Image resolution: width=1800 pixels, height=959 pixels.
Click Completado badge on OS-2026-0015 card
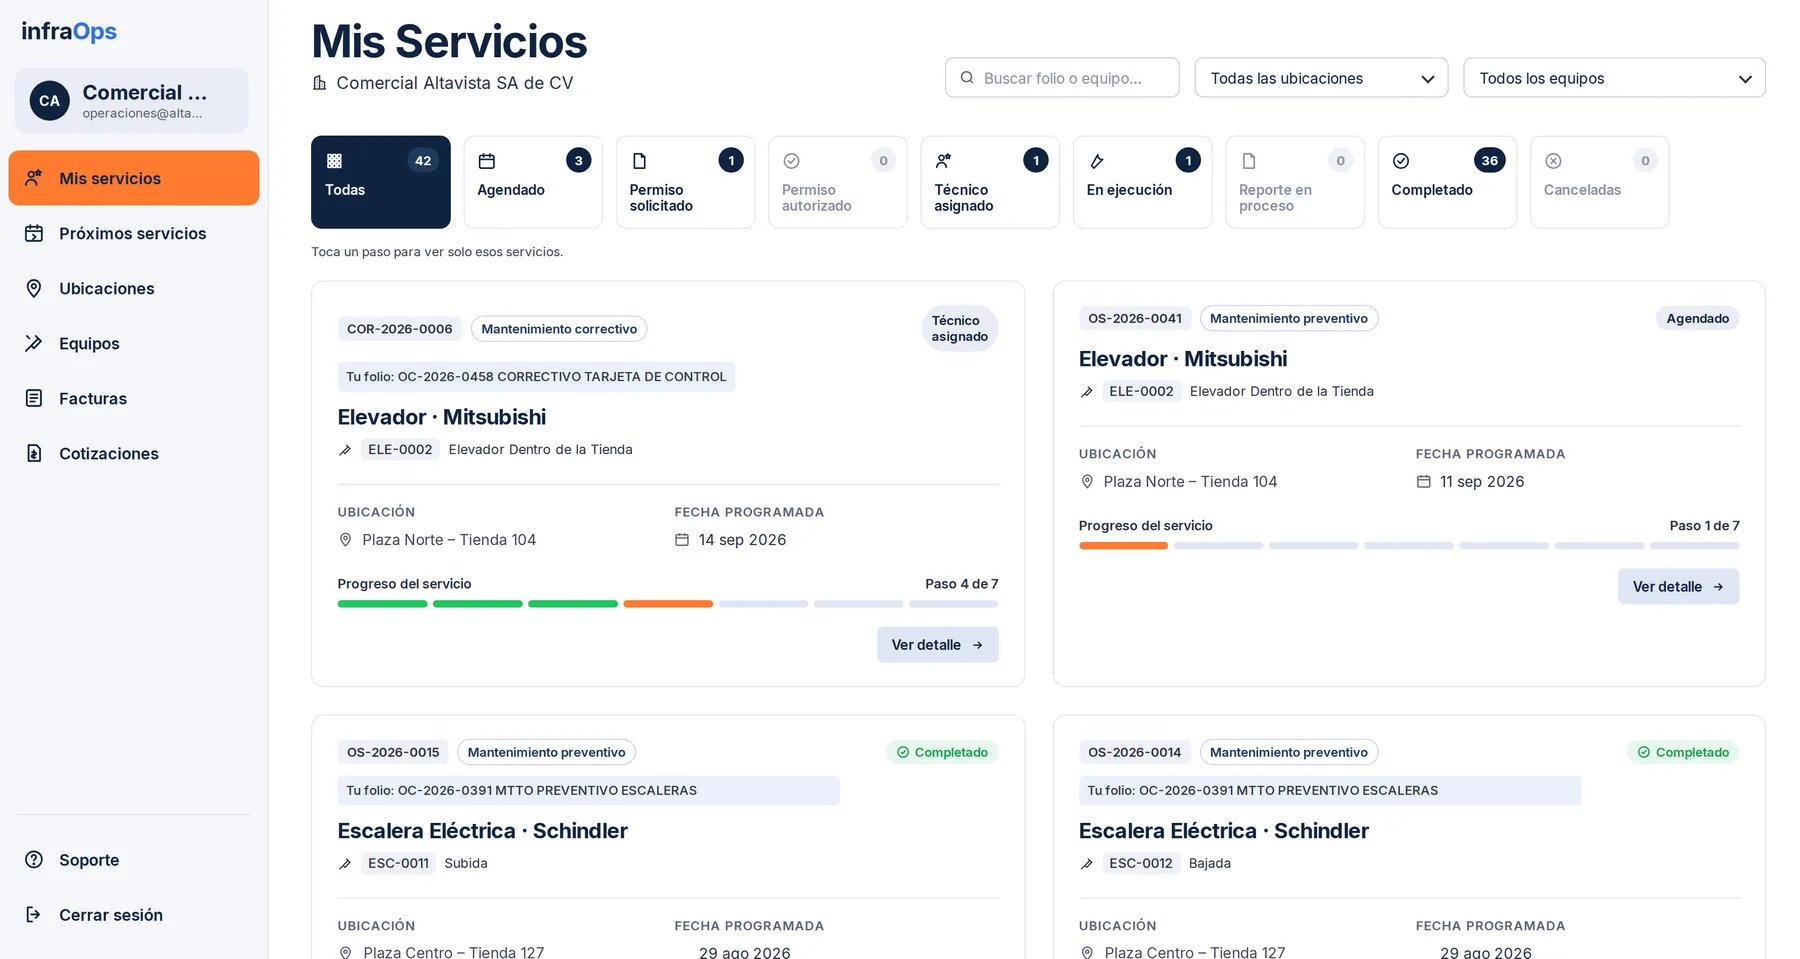942,753
